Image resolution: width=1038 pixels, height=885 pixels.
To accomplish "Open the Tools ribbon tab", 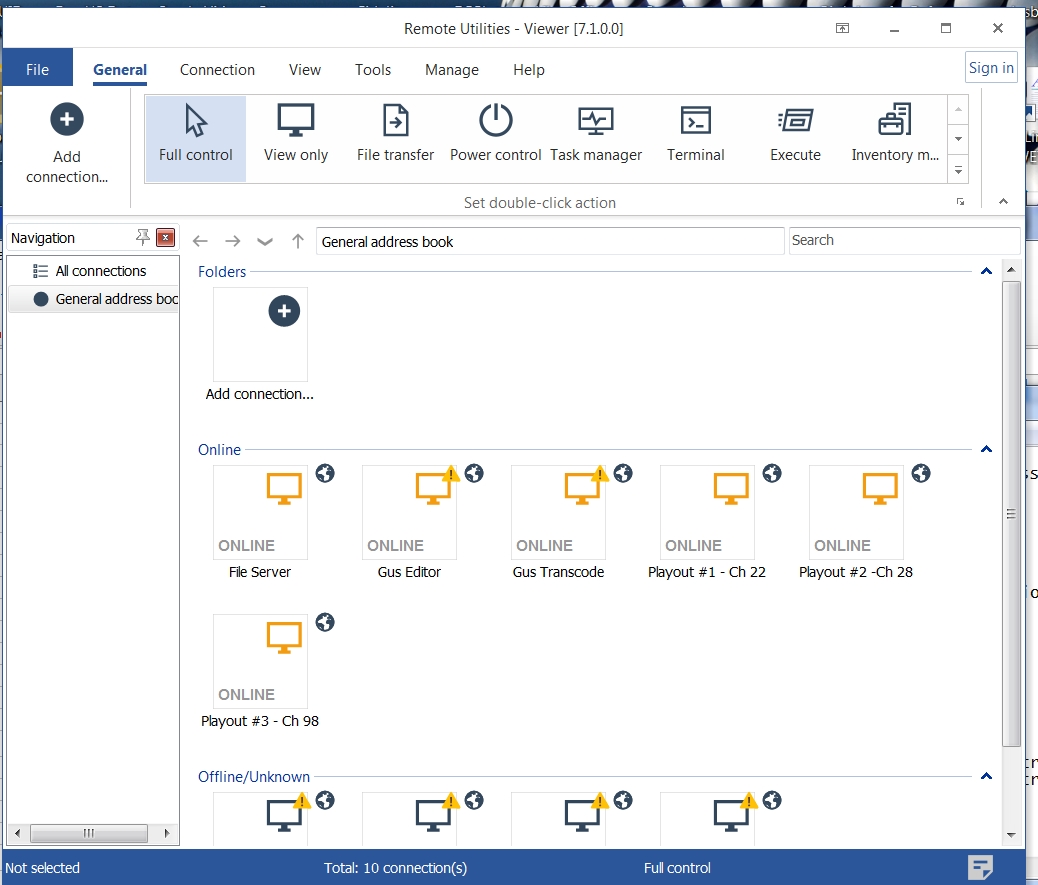I will click(x=373, y=70).
